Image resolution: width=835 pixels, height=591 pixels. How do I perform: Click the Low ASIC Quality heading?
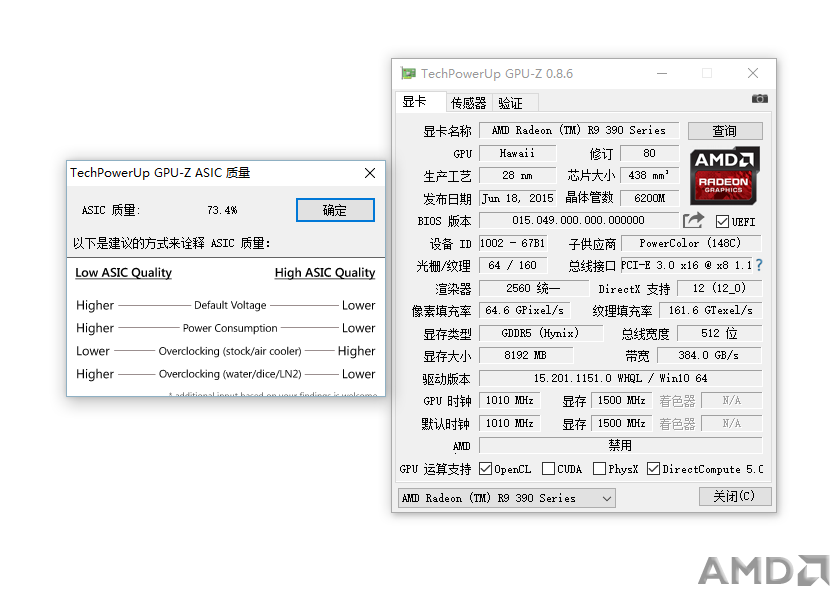(124, 273)
